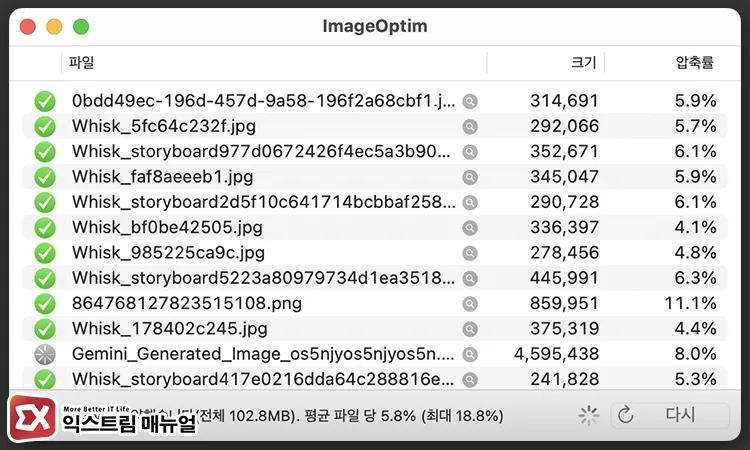750x450 pixels.
Task: Click green checkmark for Whisk_178402c245.jpg
Action: (45, 329)
